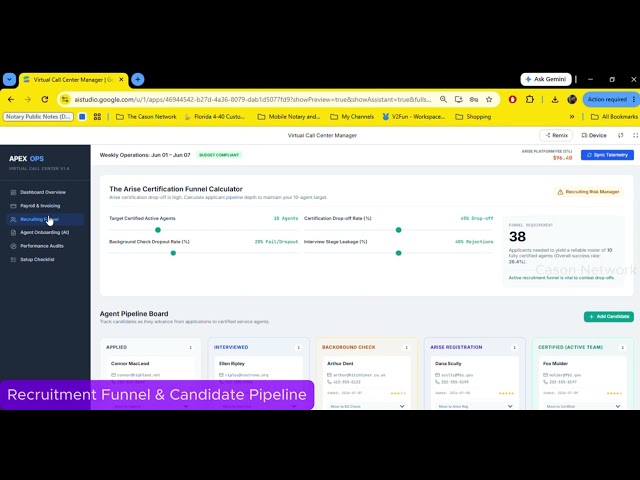Open Shopping bookmark folder
The image size is (640, 480).
pos(473,117)
